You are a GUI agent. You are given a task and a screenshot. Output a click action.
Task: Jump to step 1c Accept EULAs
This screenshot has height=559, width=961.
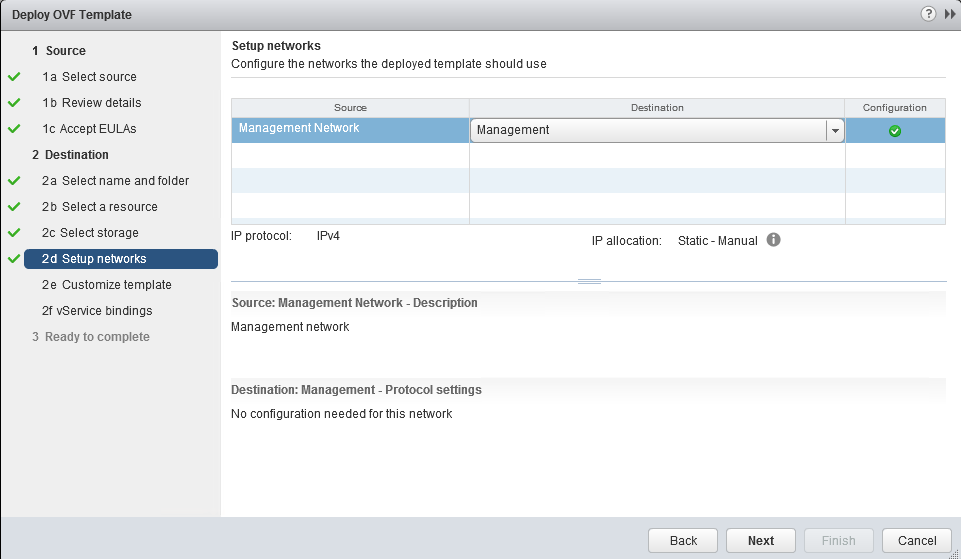[98, 129]
